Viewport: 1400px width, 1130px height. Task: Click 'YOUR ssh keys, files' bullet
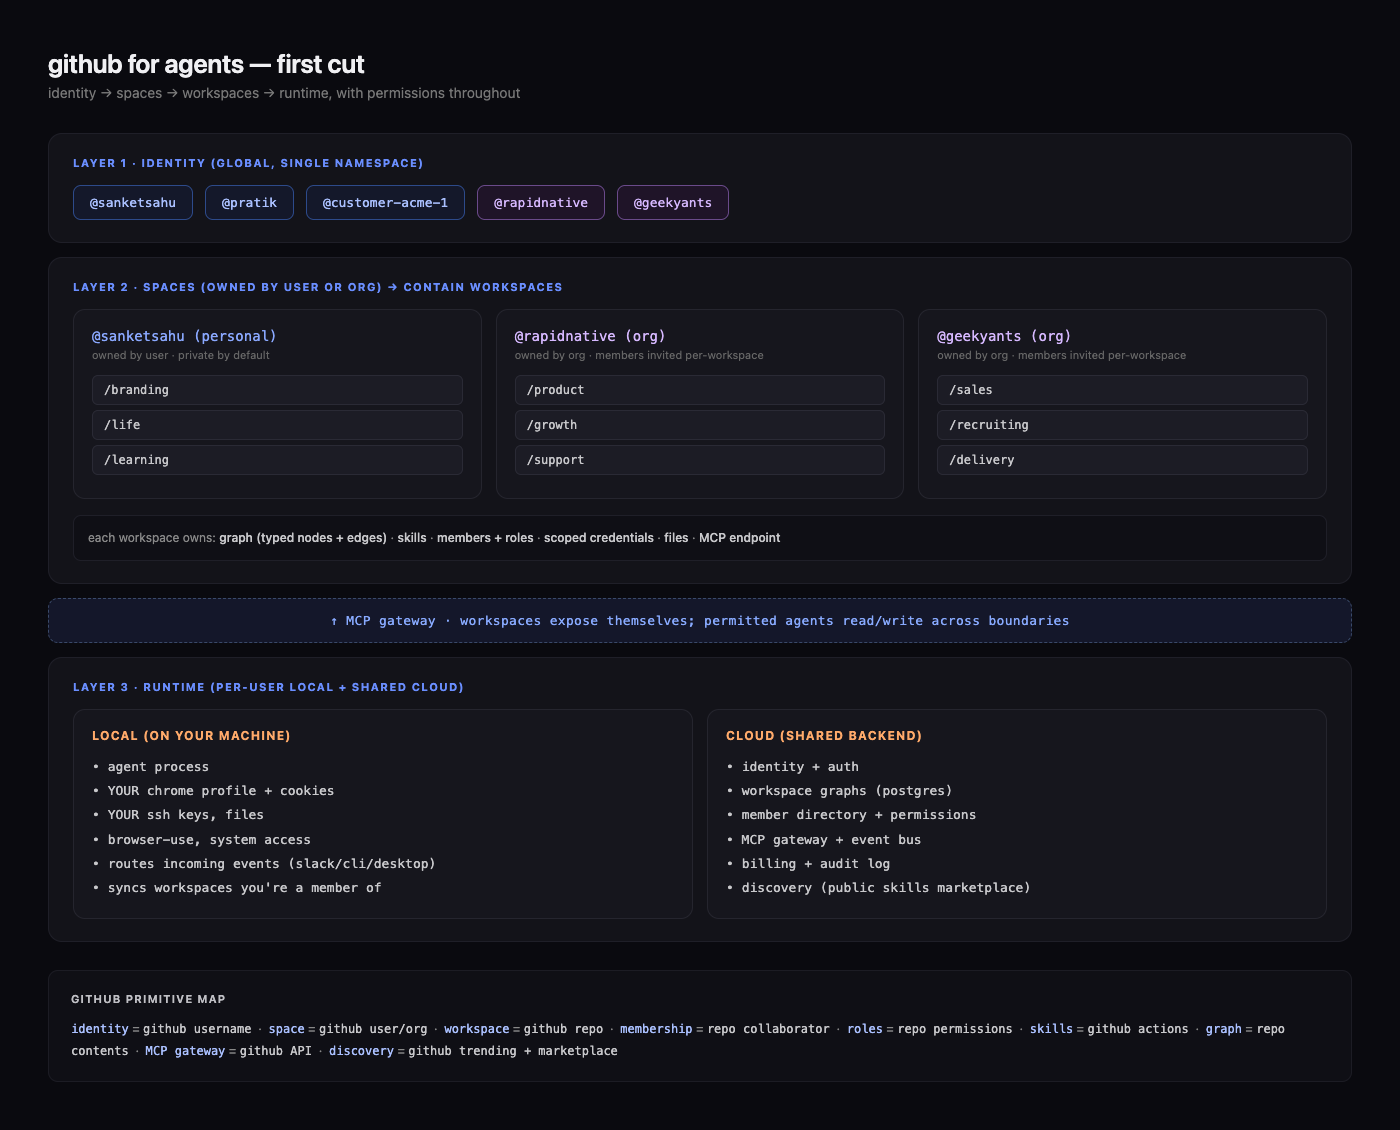click(x=178, y=815)
